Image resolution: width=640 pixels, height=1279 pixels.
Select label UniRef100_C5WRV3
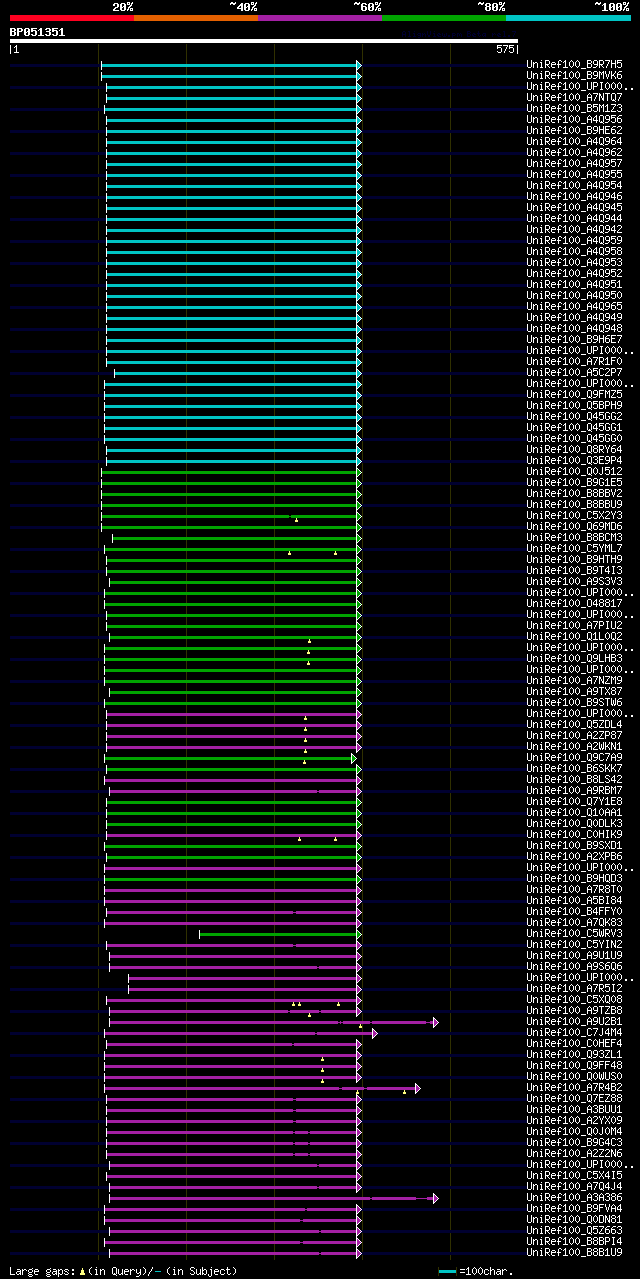(x=573, y=934)
